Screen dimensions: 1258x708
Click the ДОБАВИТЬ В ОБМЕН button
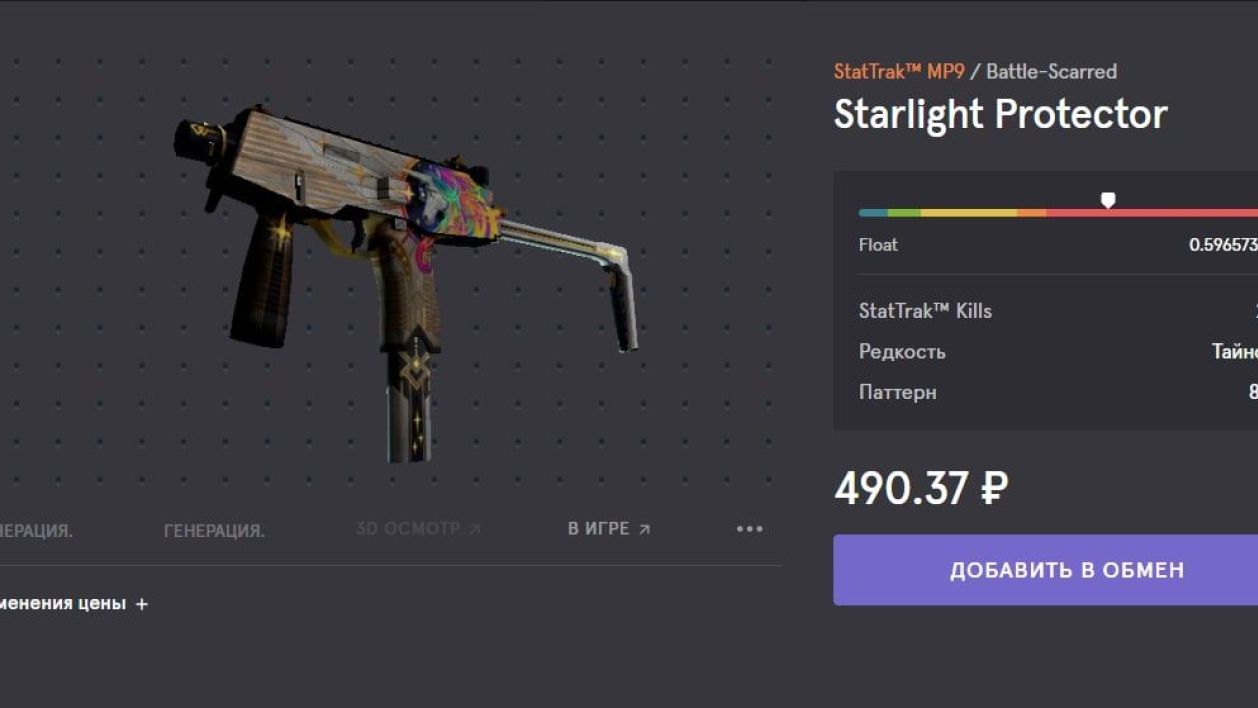[x=1046, y=570]
